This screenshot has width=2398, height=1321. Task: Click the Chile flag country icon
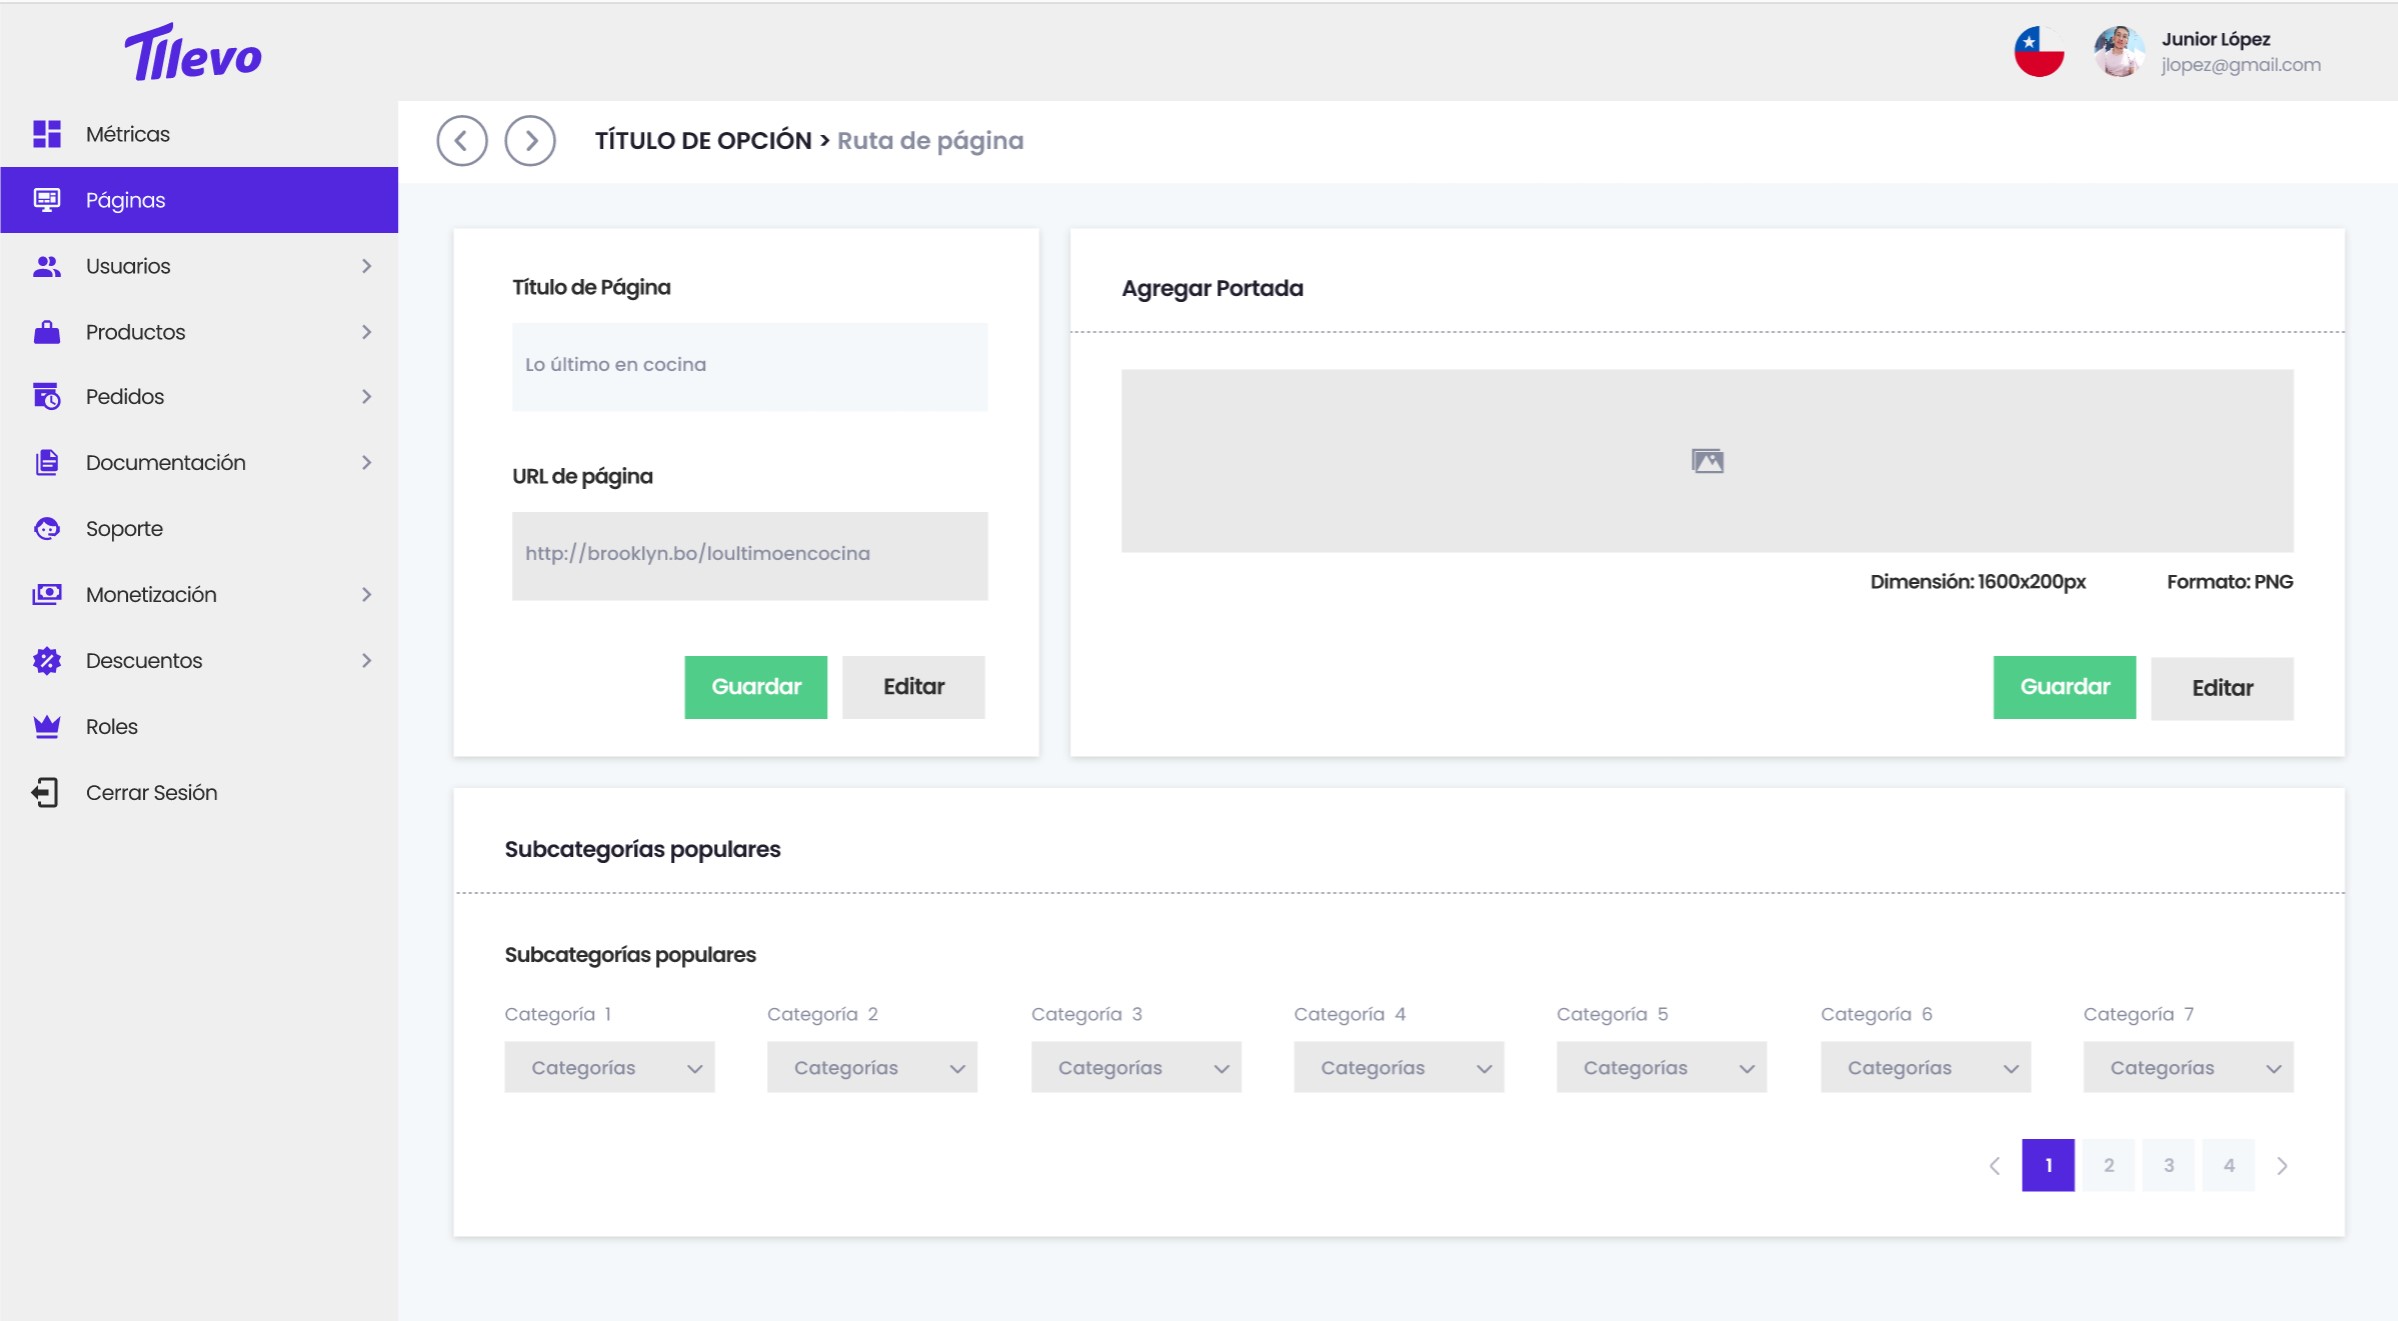click(x=2039, y=52)
